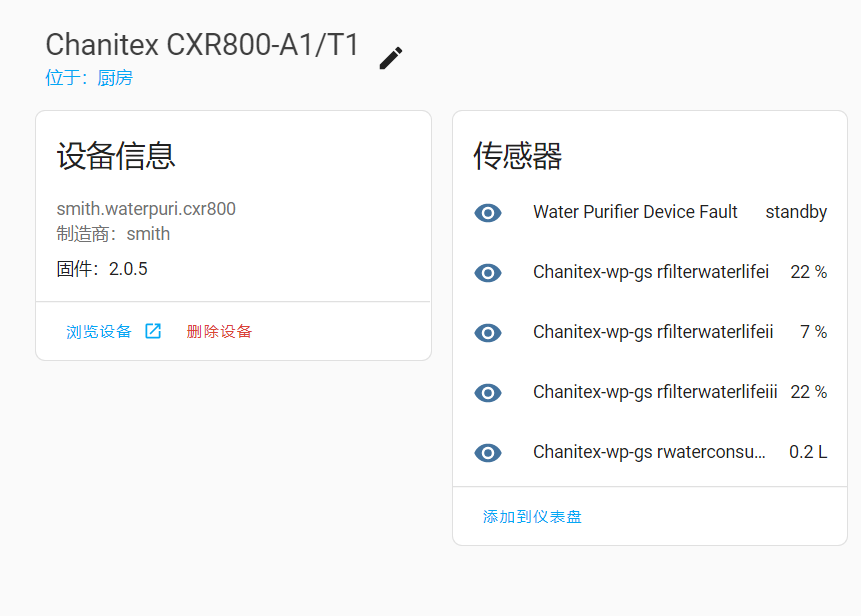Click the 0.2 L value

coord(808,452)
